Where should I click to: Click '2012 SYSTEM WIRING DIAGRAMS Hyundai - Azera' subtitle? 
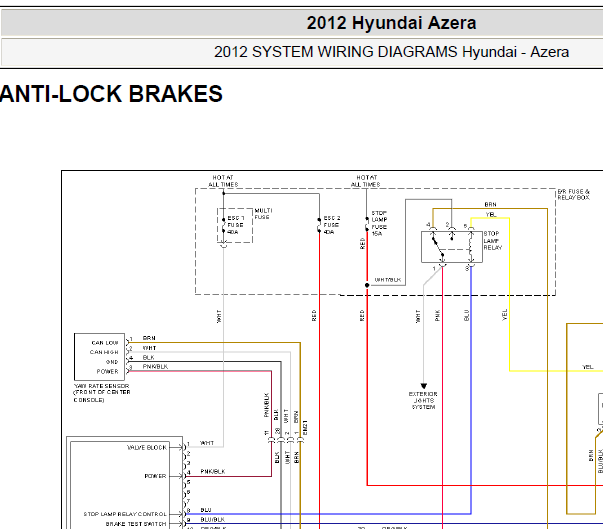[x=391, y=52]
